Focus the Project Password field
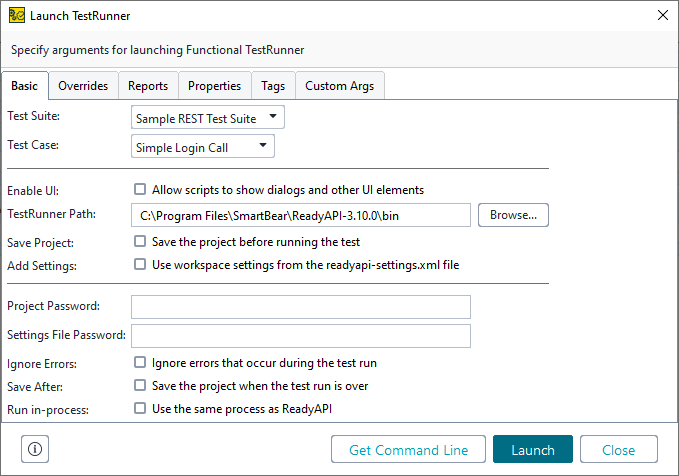Image resolution: width=679 pixels, height=476 pixels. pos(301,307)
